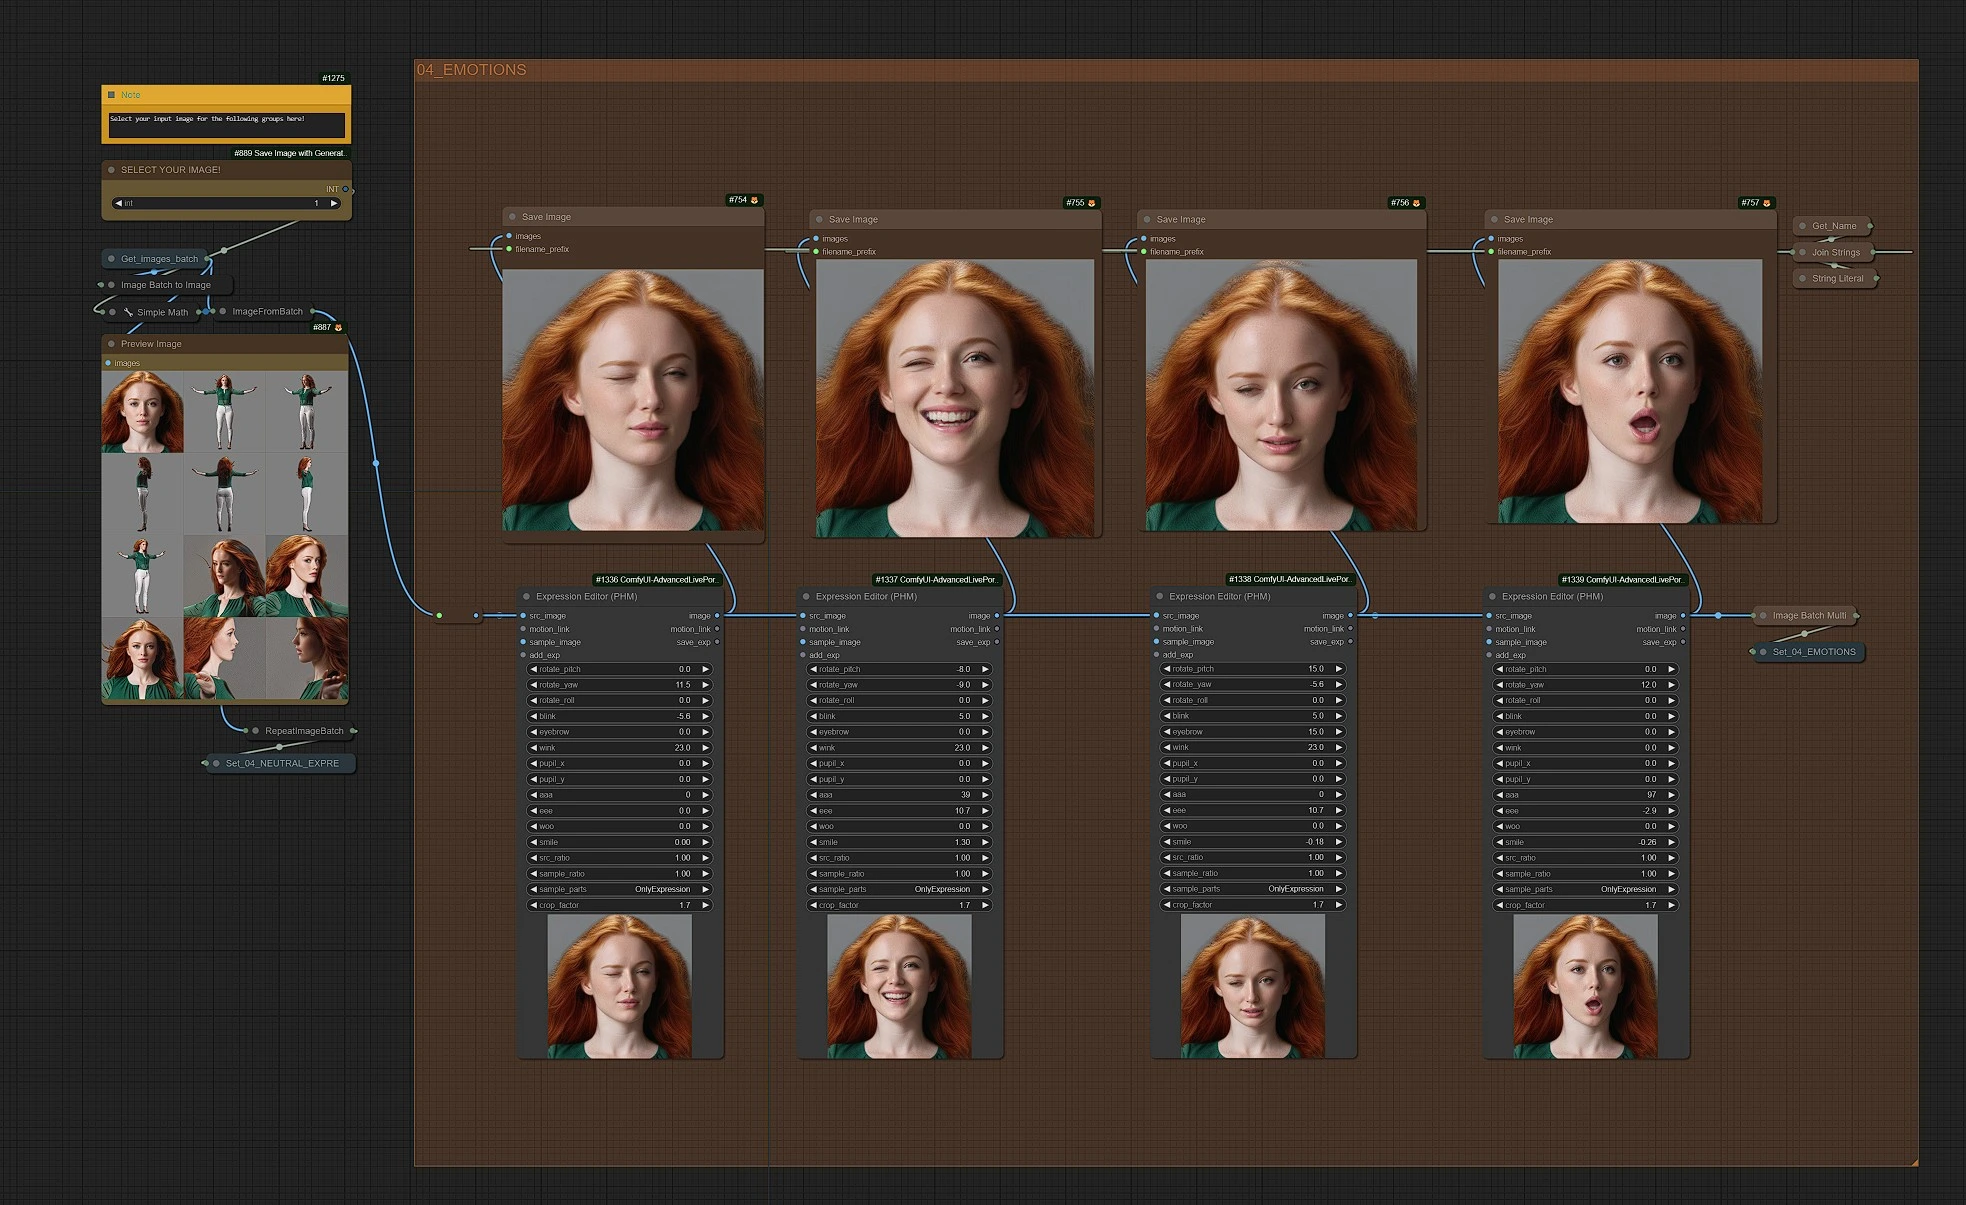Screen dimensions: 1966x1205
Task: Collapse Expression Editor #1339 via title dot
Action: click(1493, 597)
